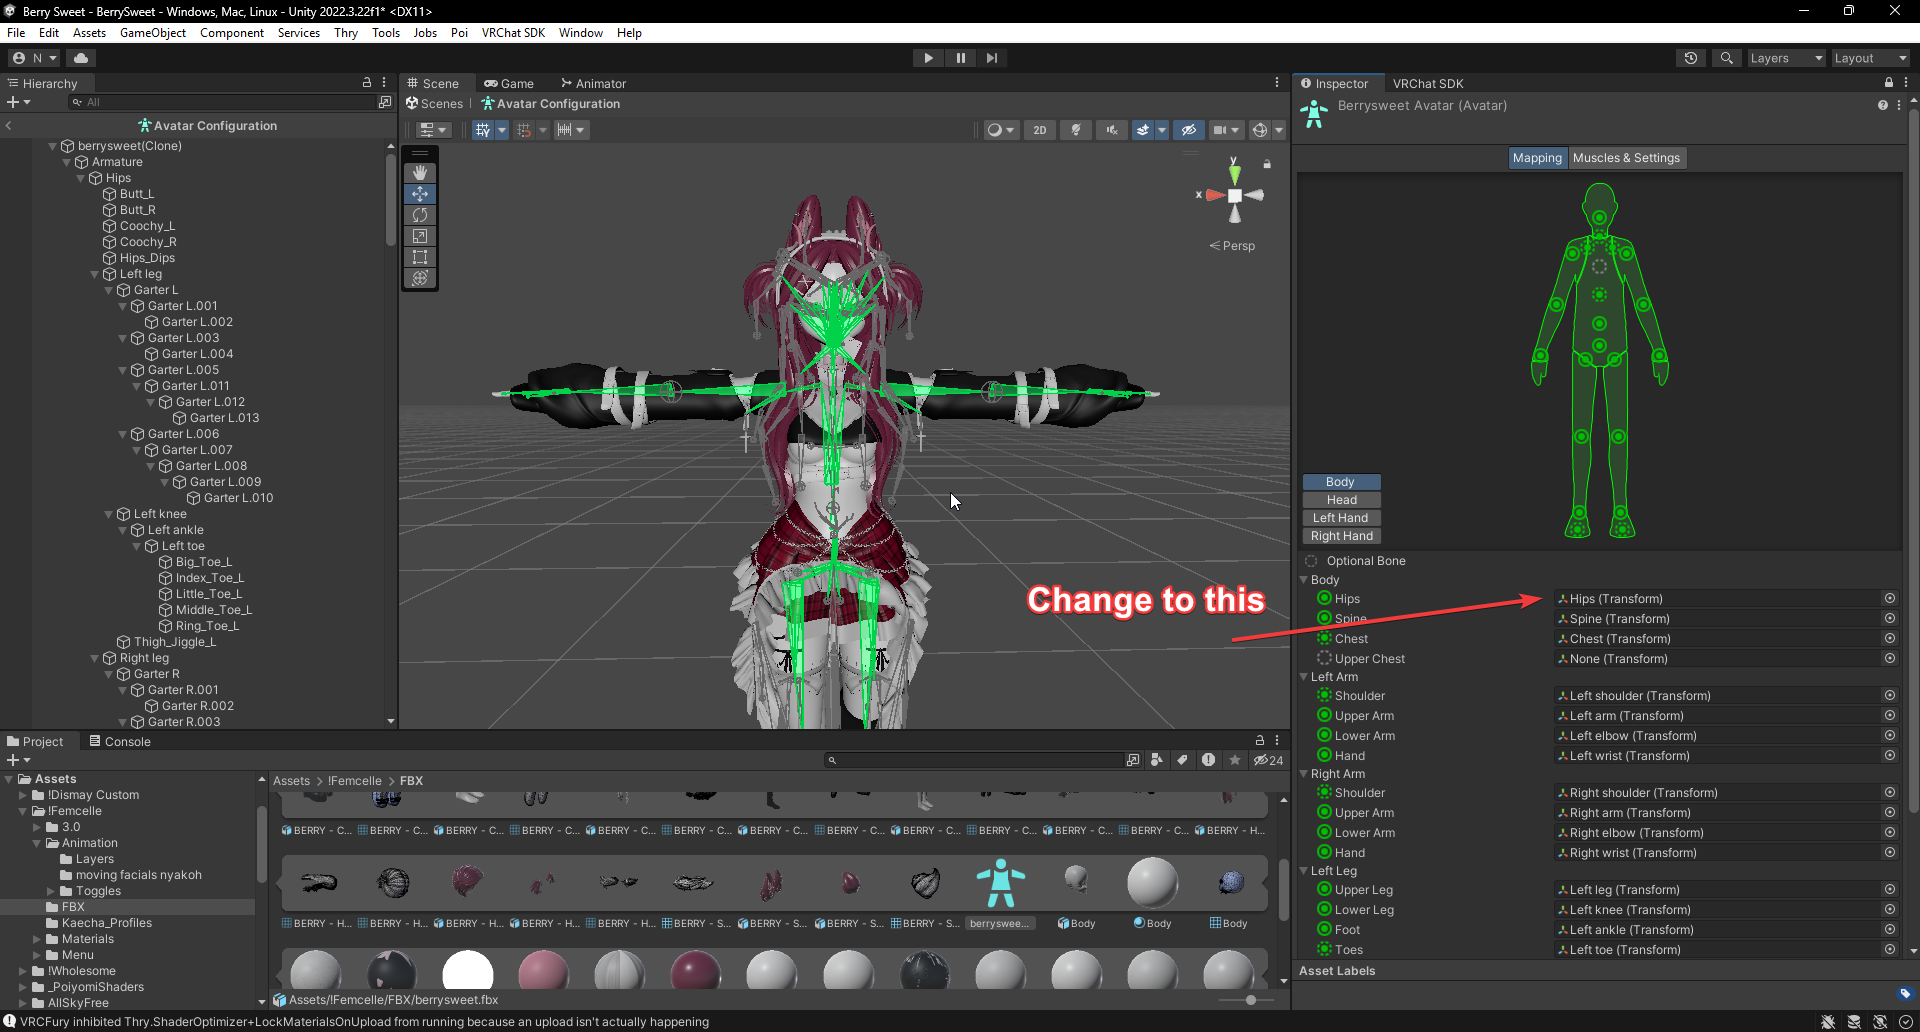Select the Right Hand mapping button
Viewport: 1920px width, 1032px height.
[x=1341, y=536]
